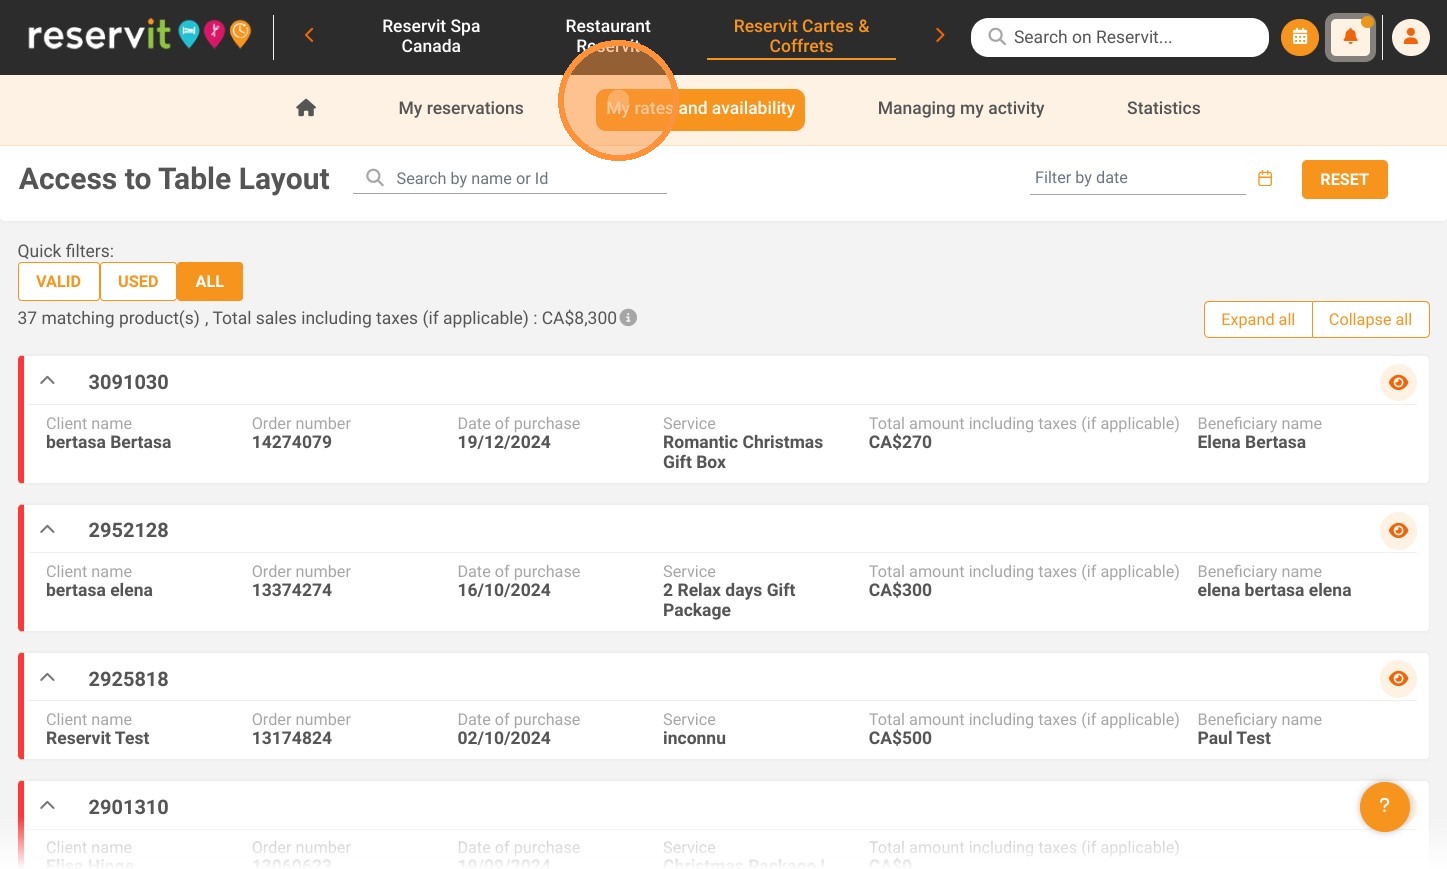Click the left arrow in establishment carousel
Image resolution: width=1447 pixels, height=869 pixels.
309,36
